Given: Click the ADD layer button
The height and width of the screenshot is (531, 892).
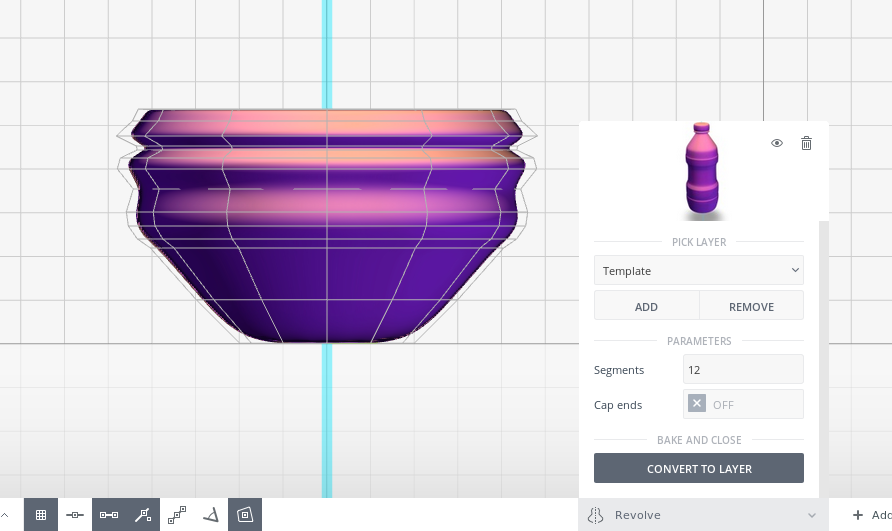Looking at the screenshot, I should (646, 306).
